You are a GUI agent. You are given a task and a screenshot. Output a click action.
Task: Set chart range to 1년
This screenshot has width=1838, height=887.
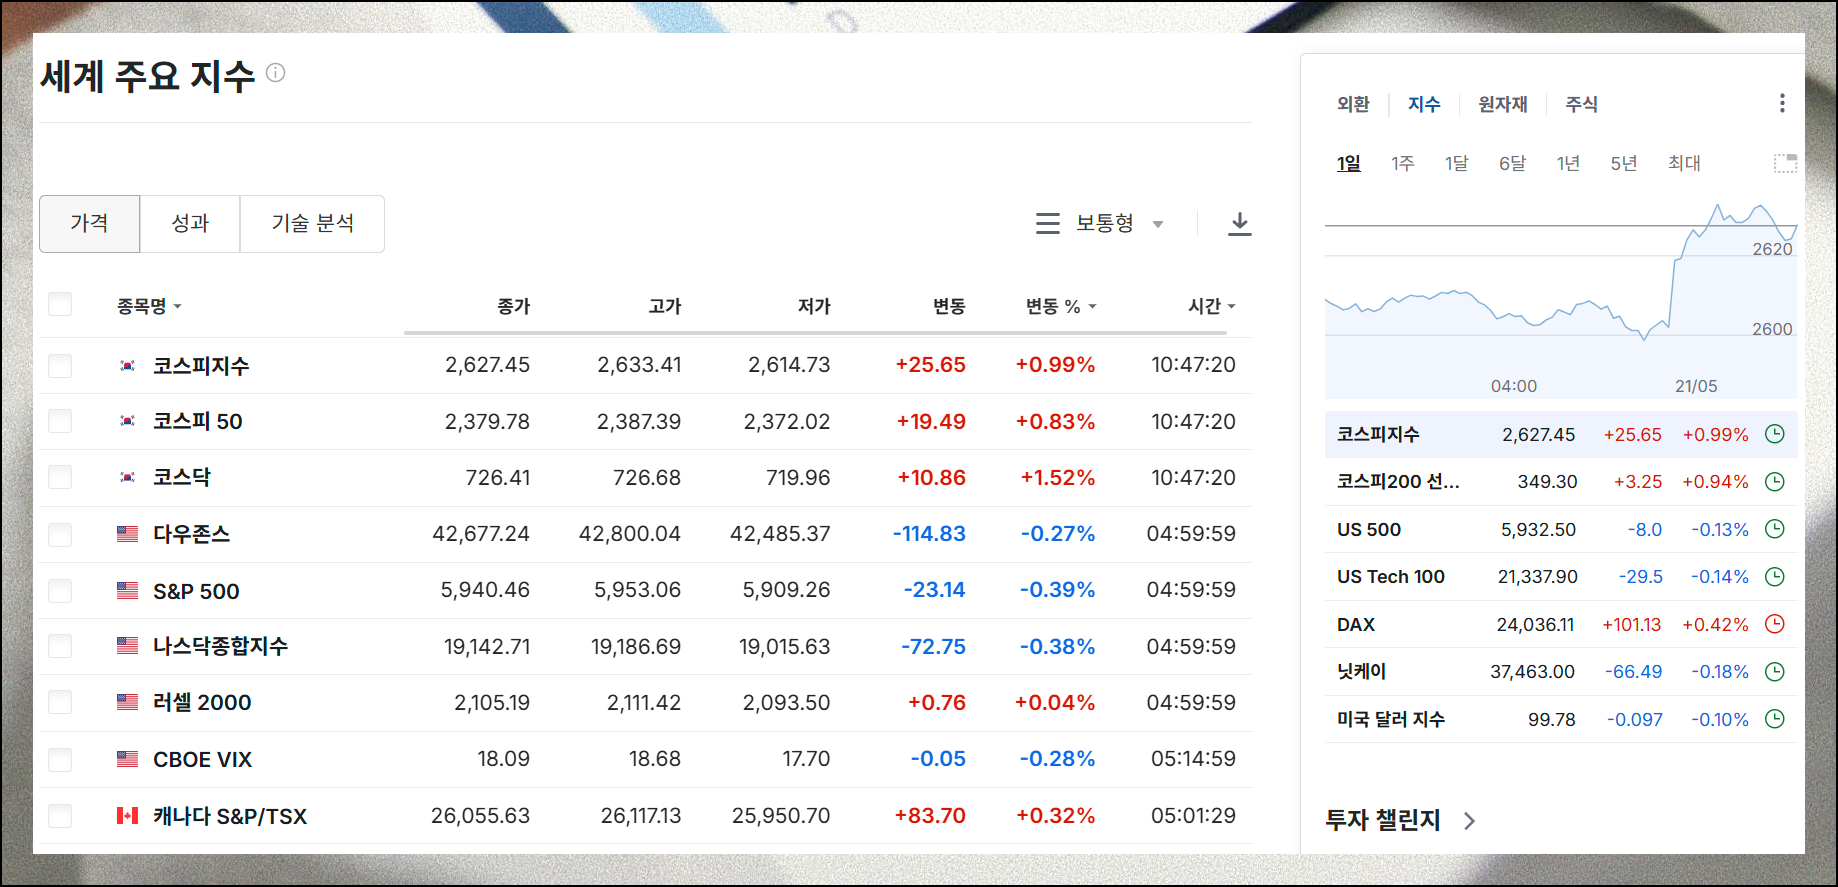click(x=1568, y=163)
